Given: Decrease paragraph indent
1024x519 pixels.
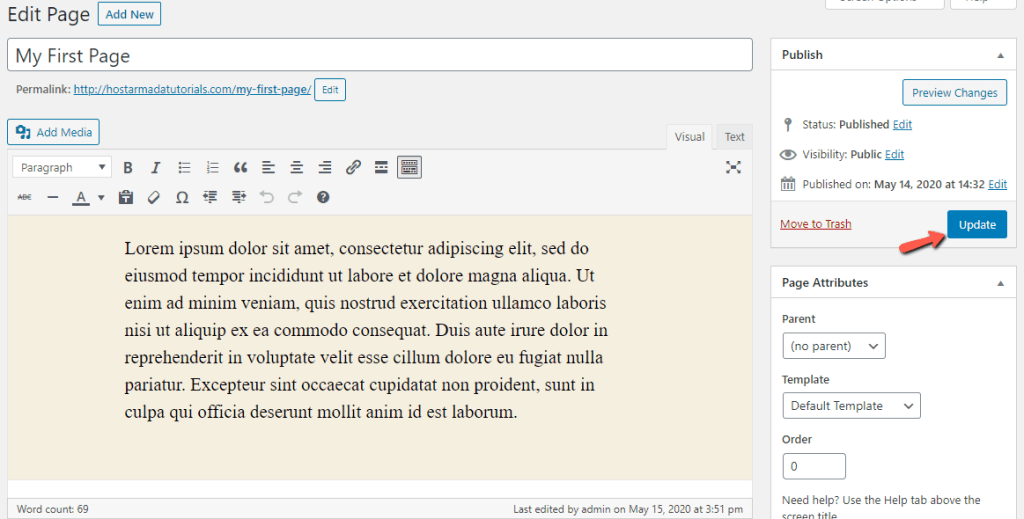Looking at the screenshot, I should click(x=210, y=197).
